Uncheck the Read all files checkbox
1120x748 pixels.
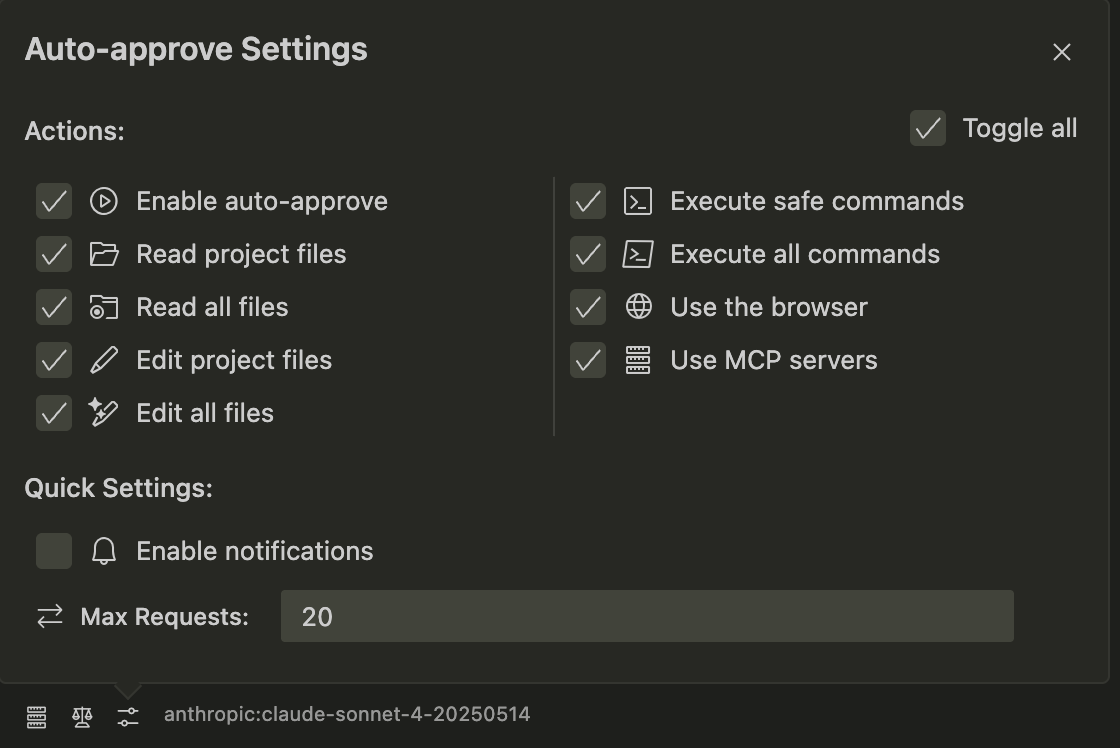coord(54,307)
